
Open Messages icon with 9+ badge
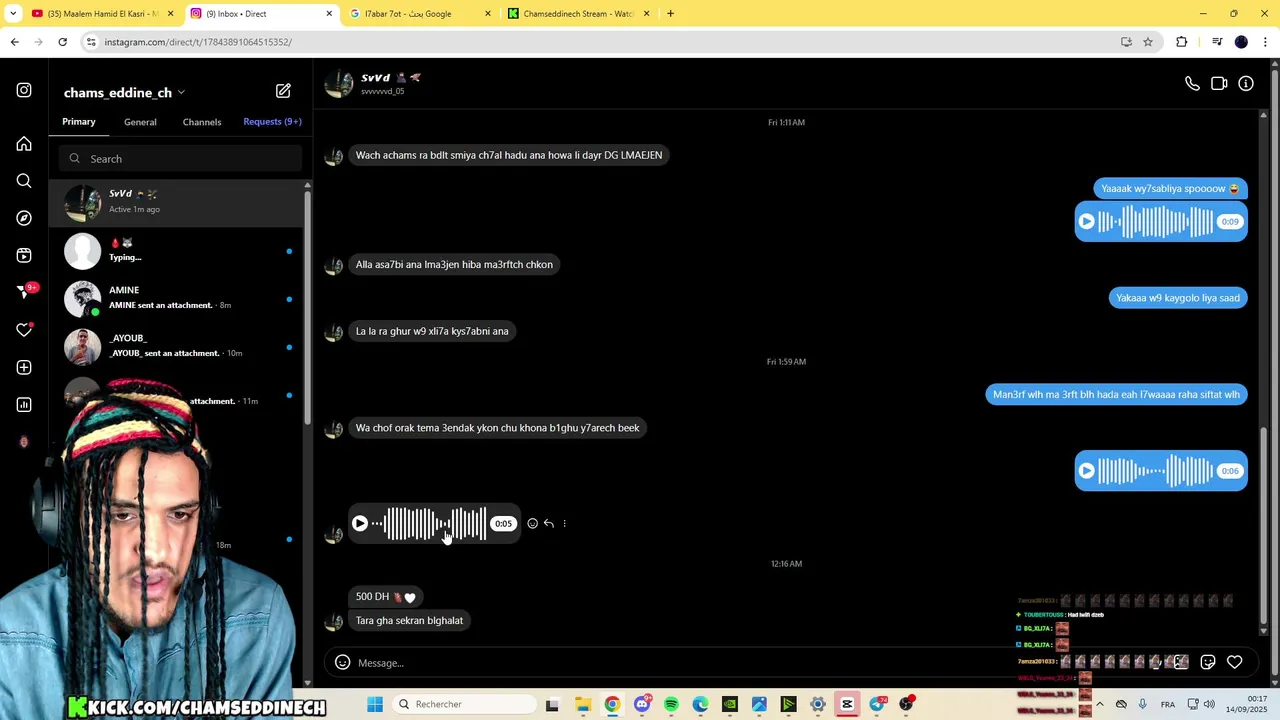click(x=25, y=292)
